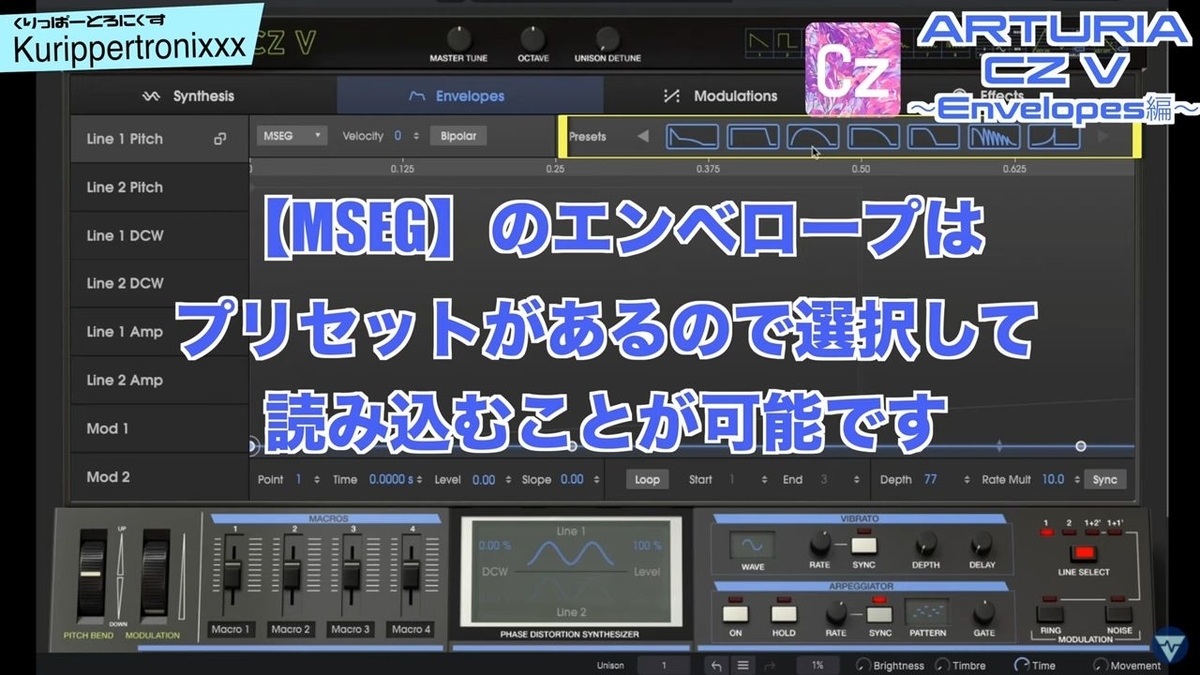Click the Time macro knob in the bottom bar
Image resolution: width=1200 pixels, height=675 pixels.
1021,665
